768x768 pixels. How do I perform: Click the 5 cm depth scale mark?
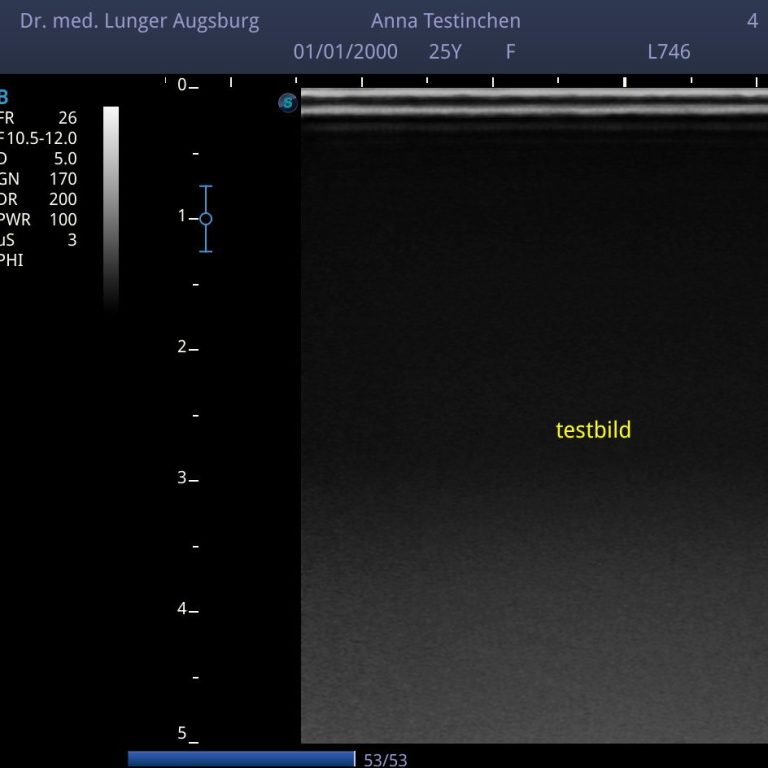coord(187,734)
